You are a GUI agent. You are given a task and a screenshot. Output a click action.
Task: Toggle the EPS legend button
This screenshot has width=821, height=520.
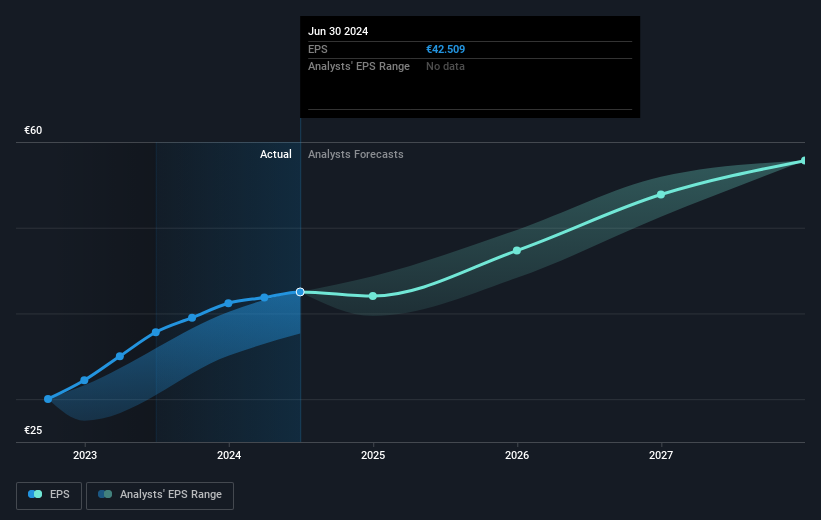49,495
